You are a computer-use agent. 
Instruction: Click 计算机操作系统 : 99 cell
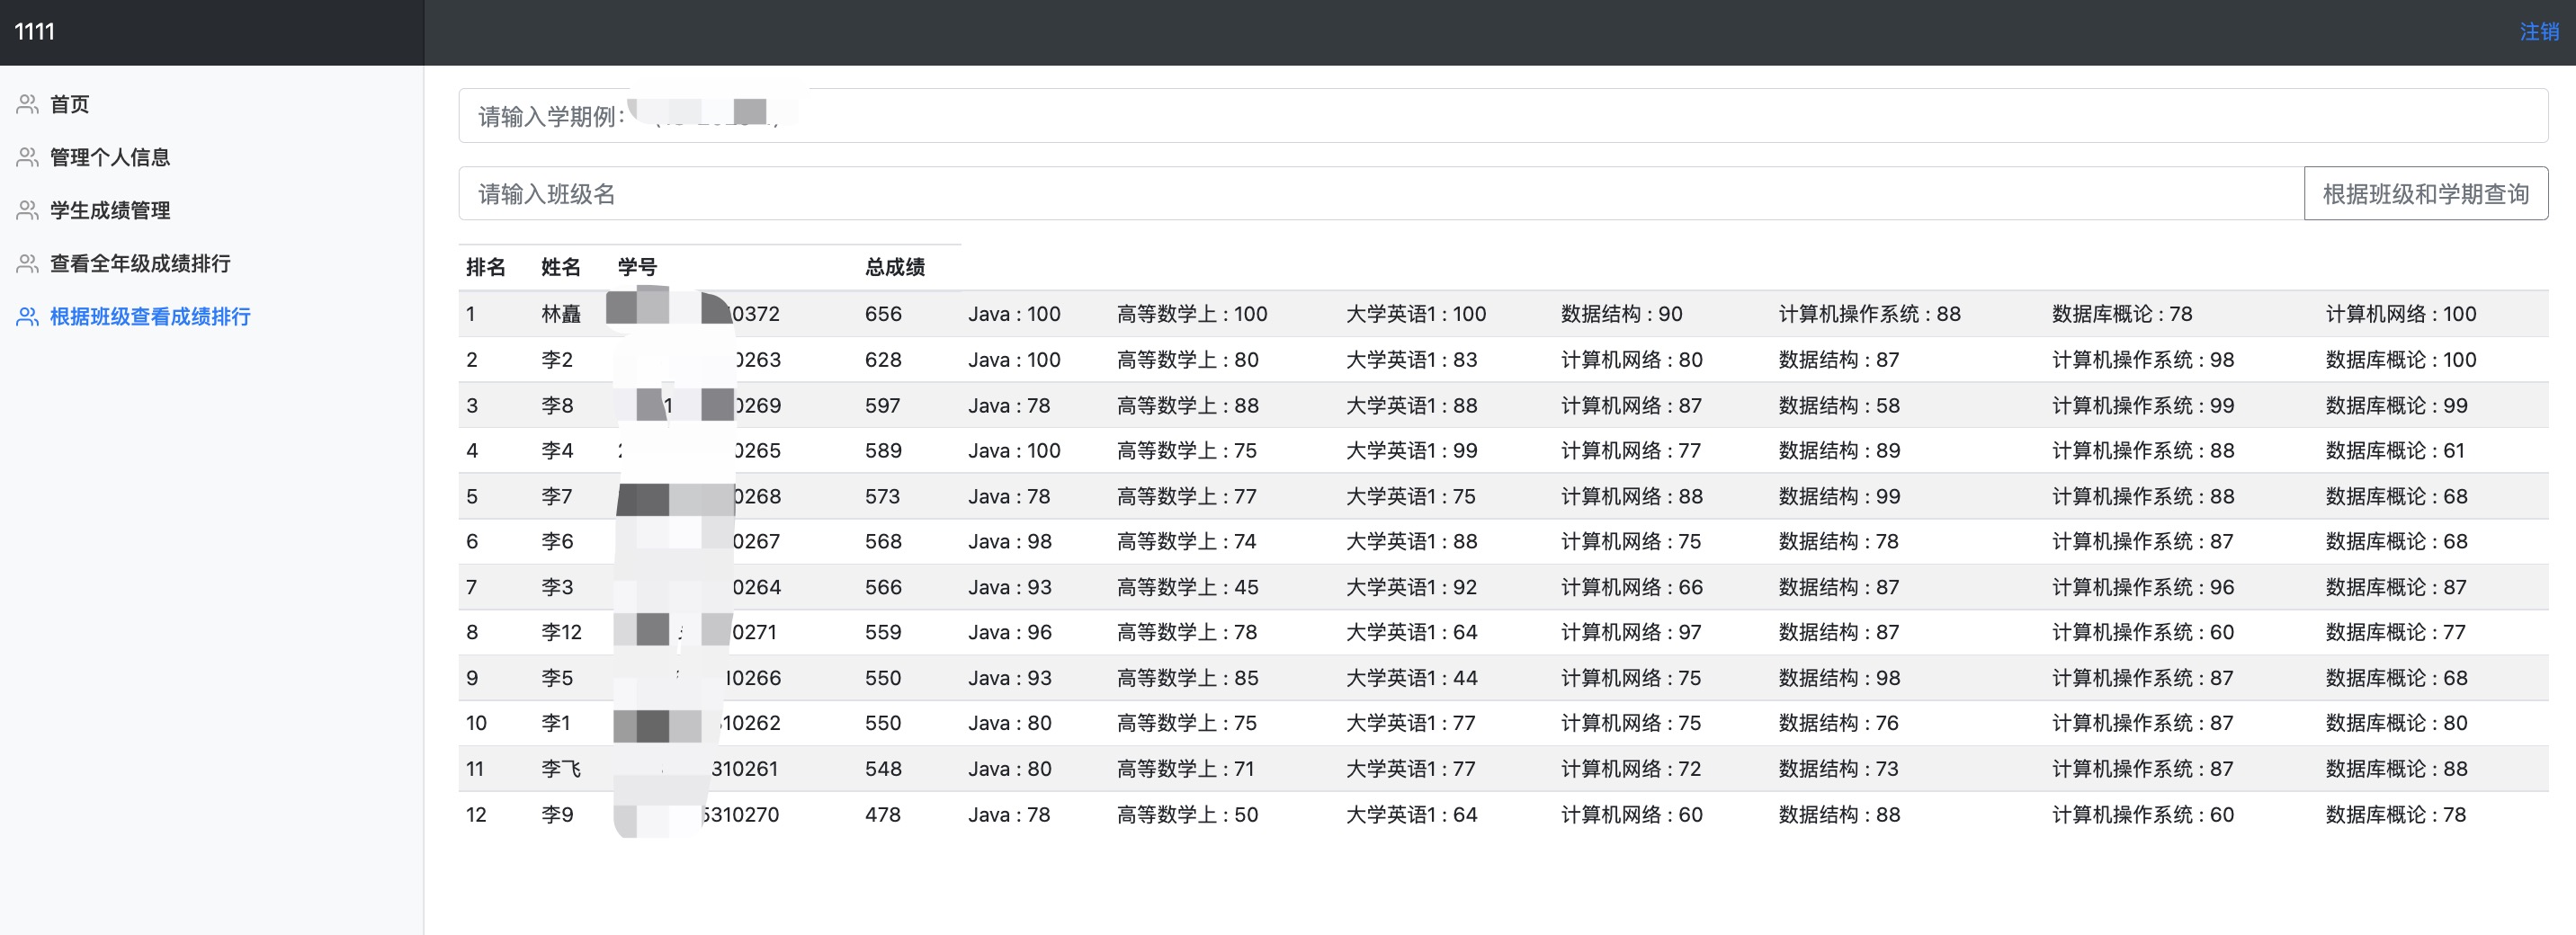pyautogui.click(x=2143, y=406)
